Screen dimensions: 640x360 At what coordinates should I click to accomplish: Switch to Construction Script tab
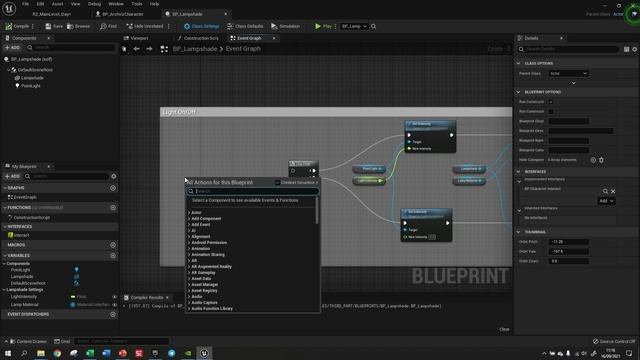click(198, 38)
